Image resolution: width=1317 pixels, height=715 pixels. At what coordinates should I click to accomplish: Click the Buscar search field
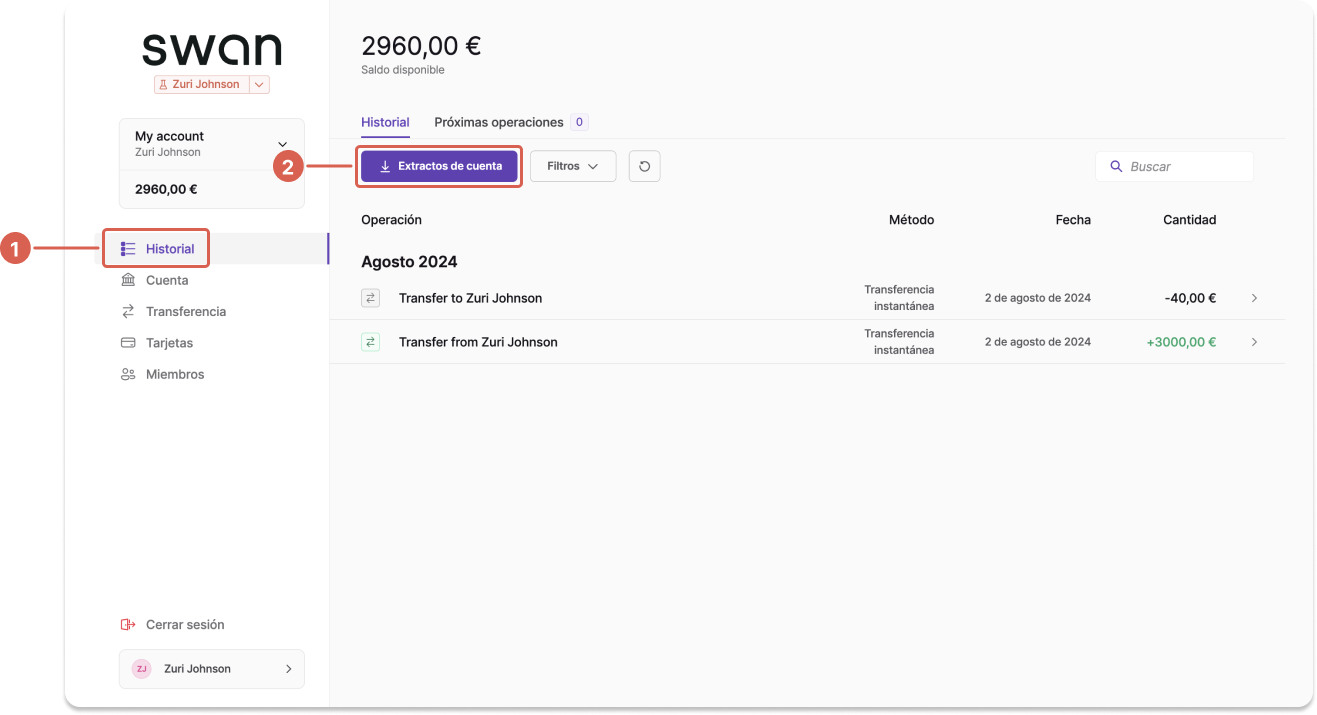tap(1174, 166)
